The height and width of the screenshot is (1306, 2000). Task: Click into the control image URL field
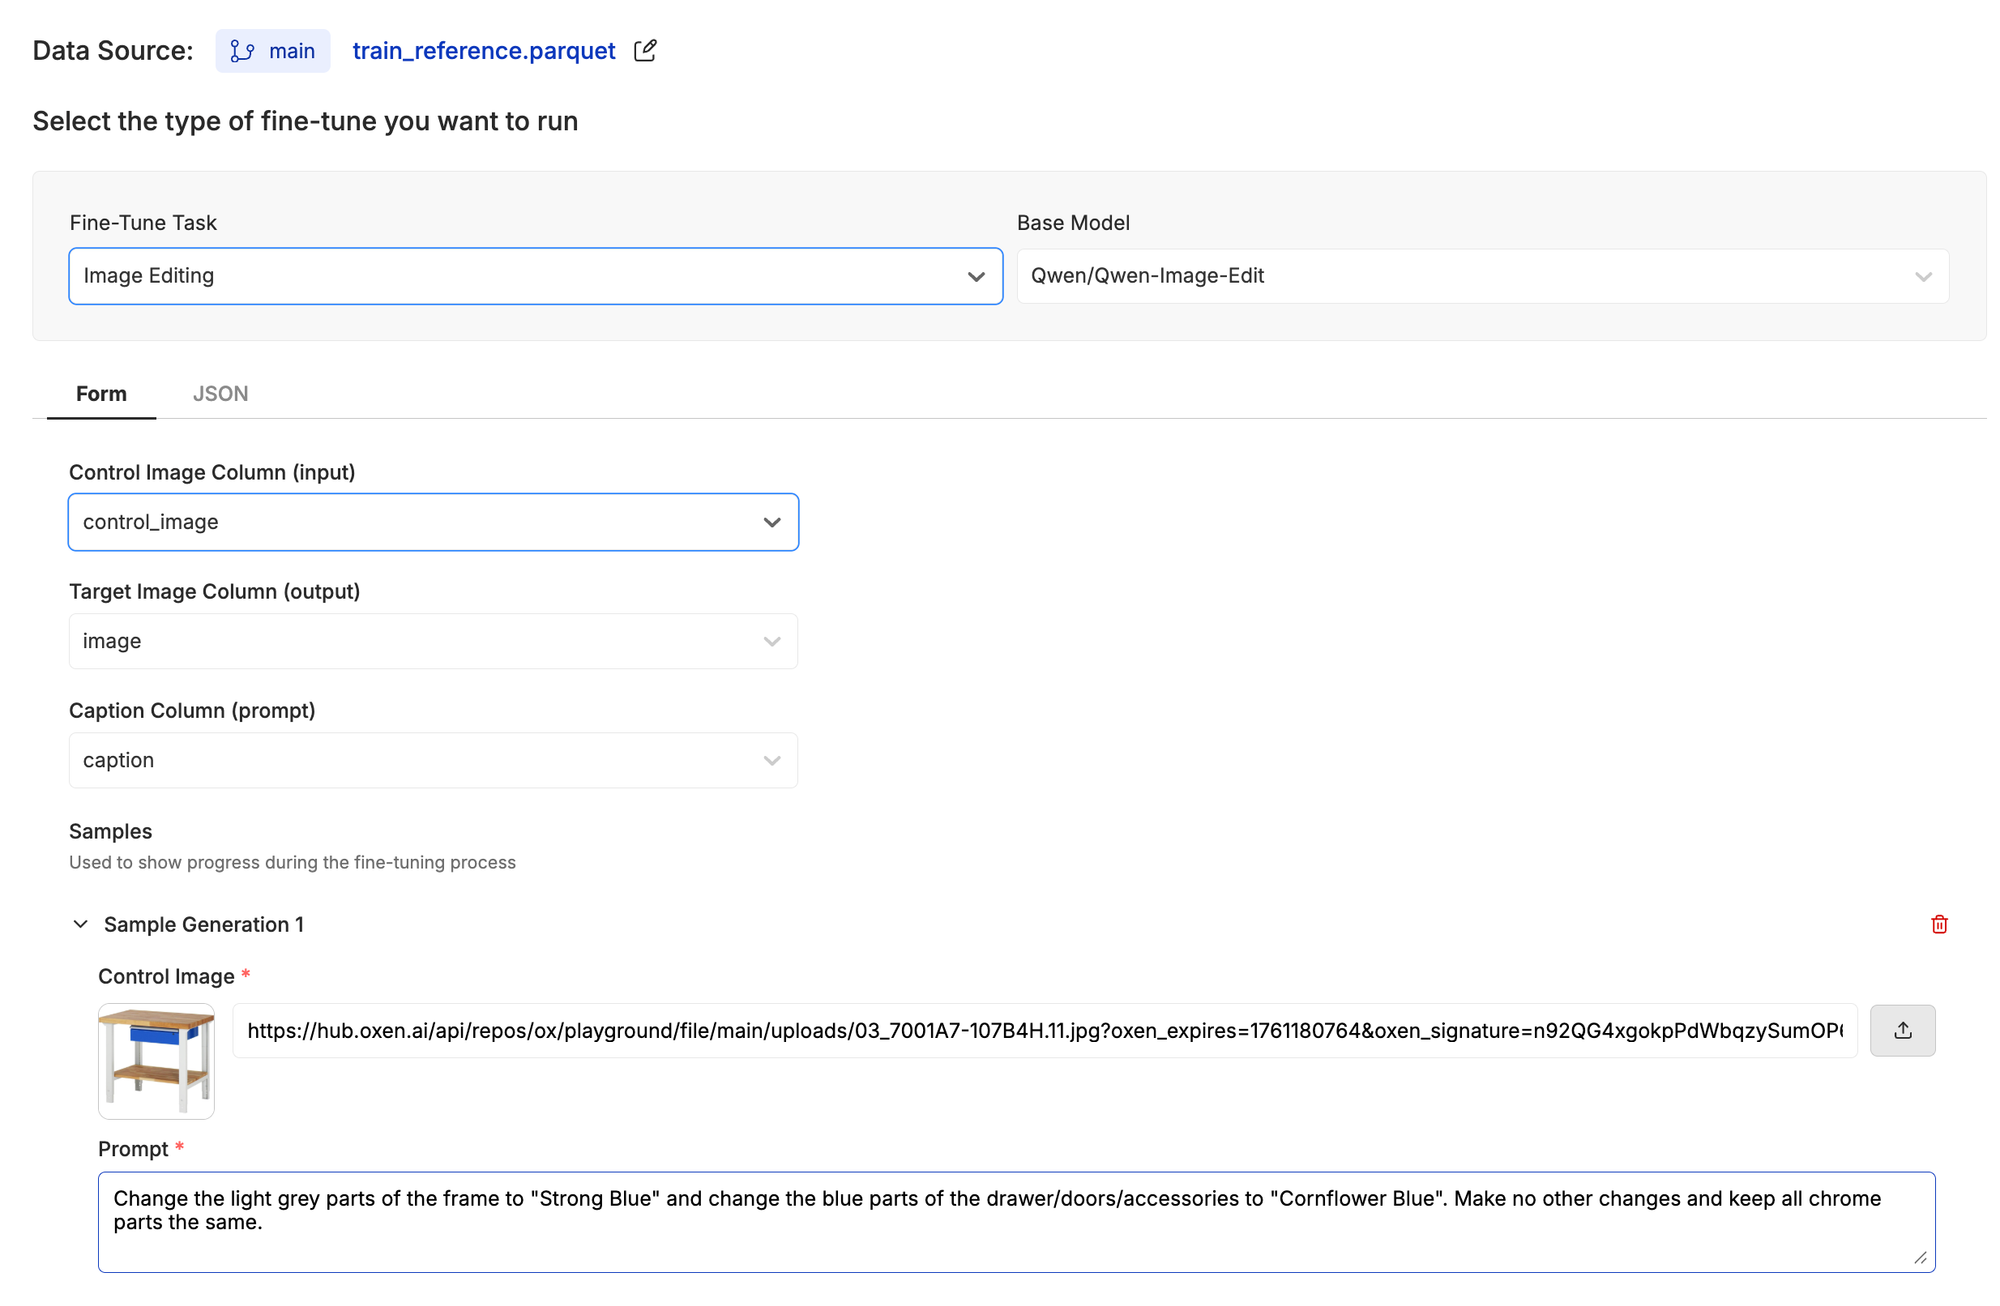[x=1044, y=1030]
